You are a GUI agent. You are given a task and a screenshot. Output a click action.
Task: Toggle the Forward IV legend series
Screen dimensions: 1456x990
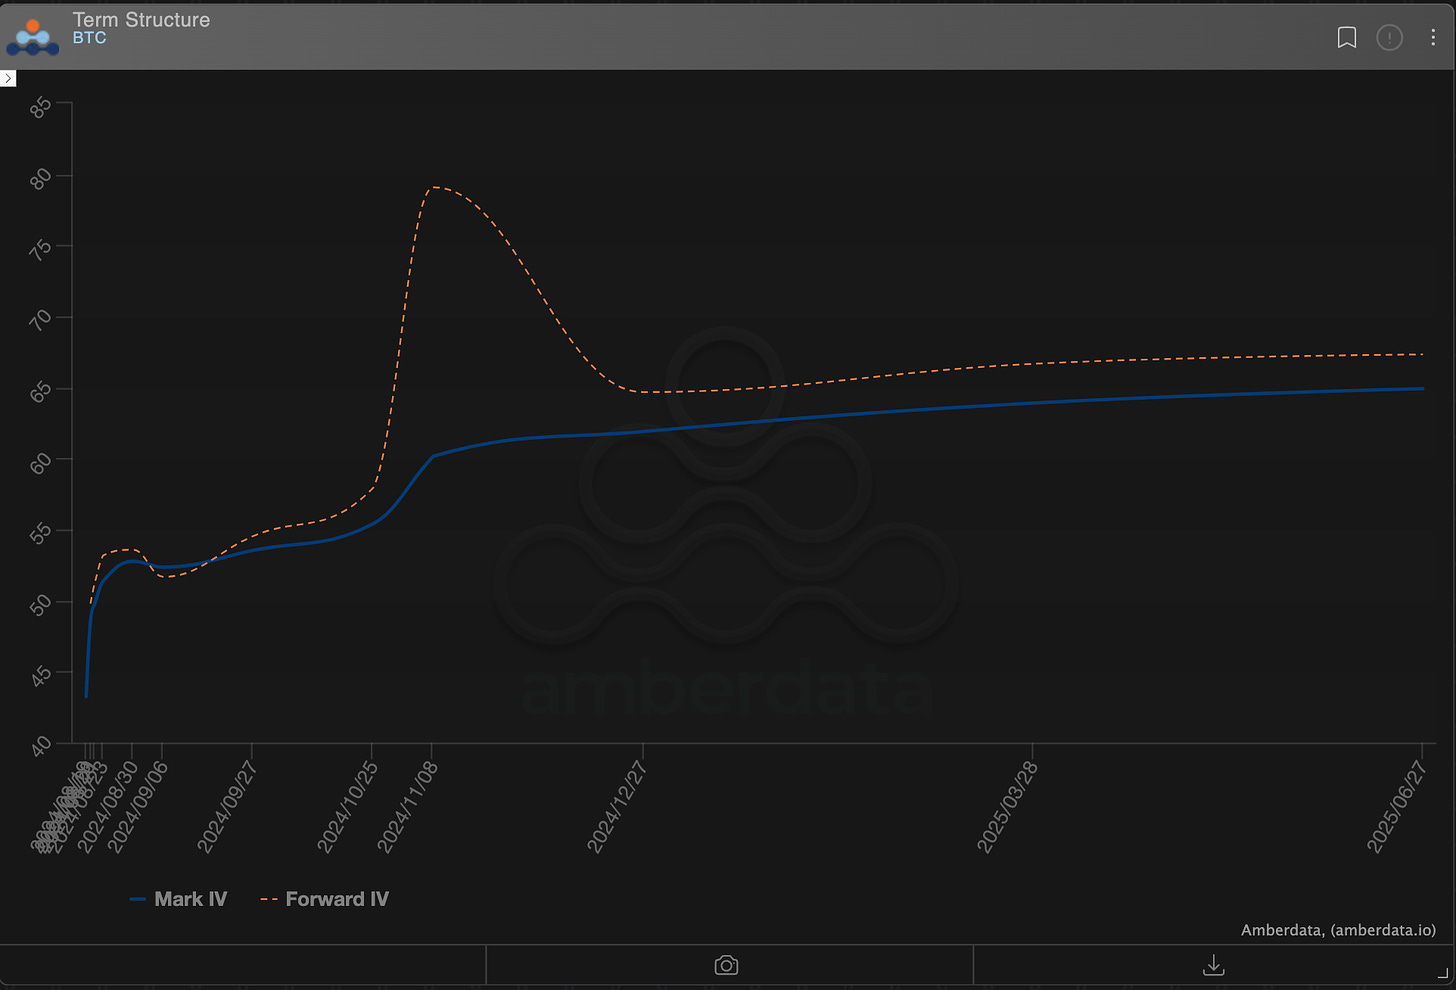click(x=324, y=899)
